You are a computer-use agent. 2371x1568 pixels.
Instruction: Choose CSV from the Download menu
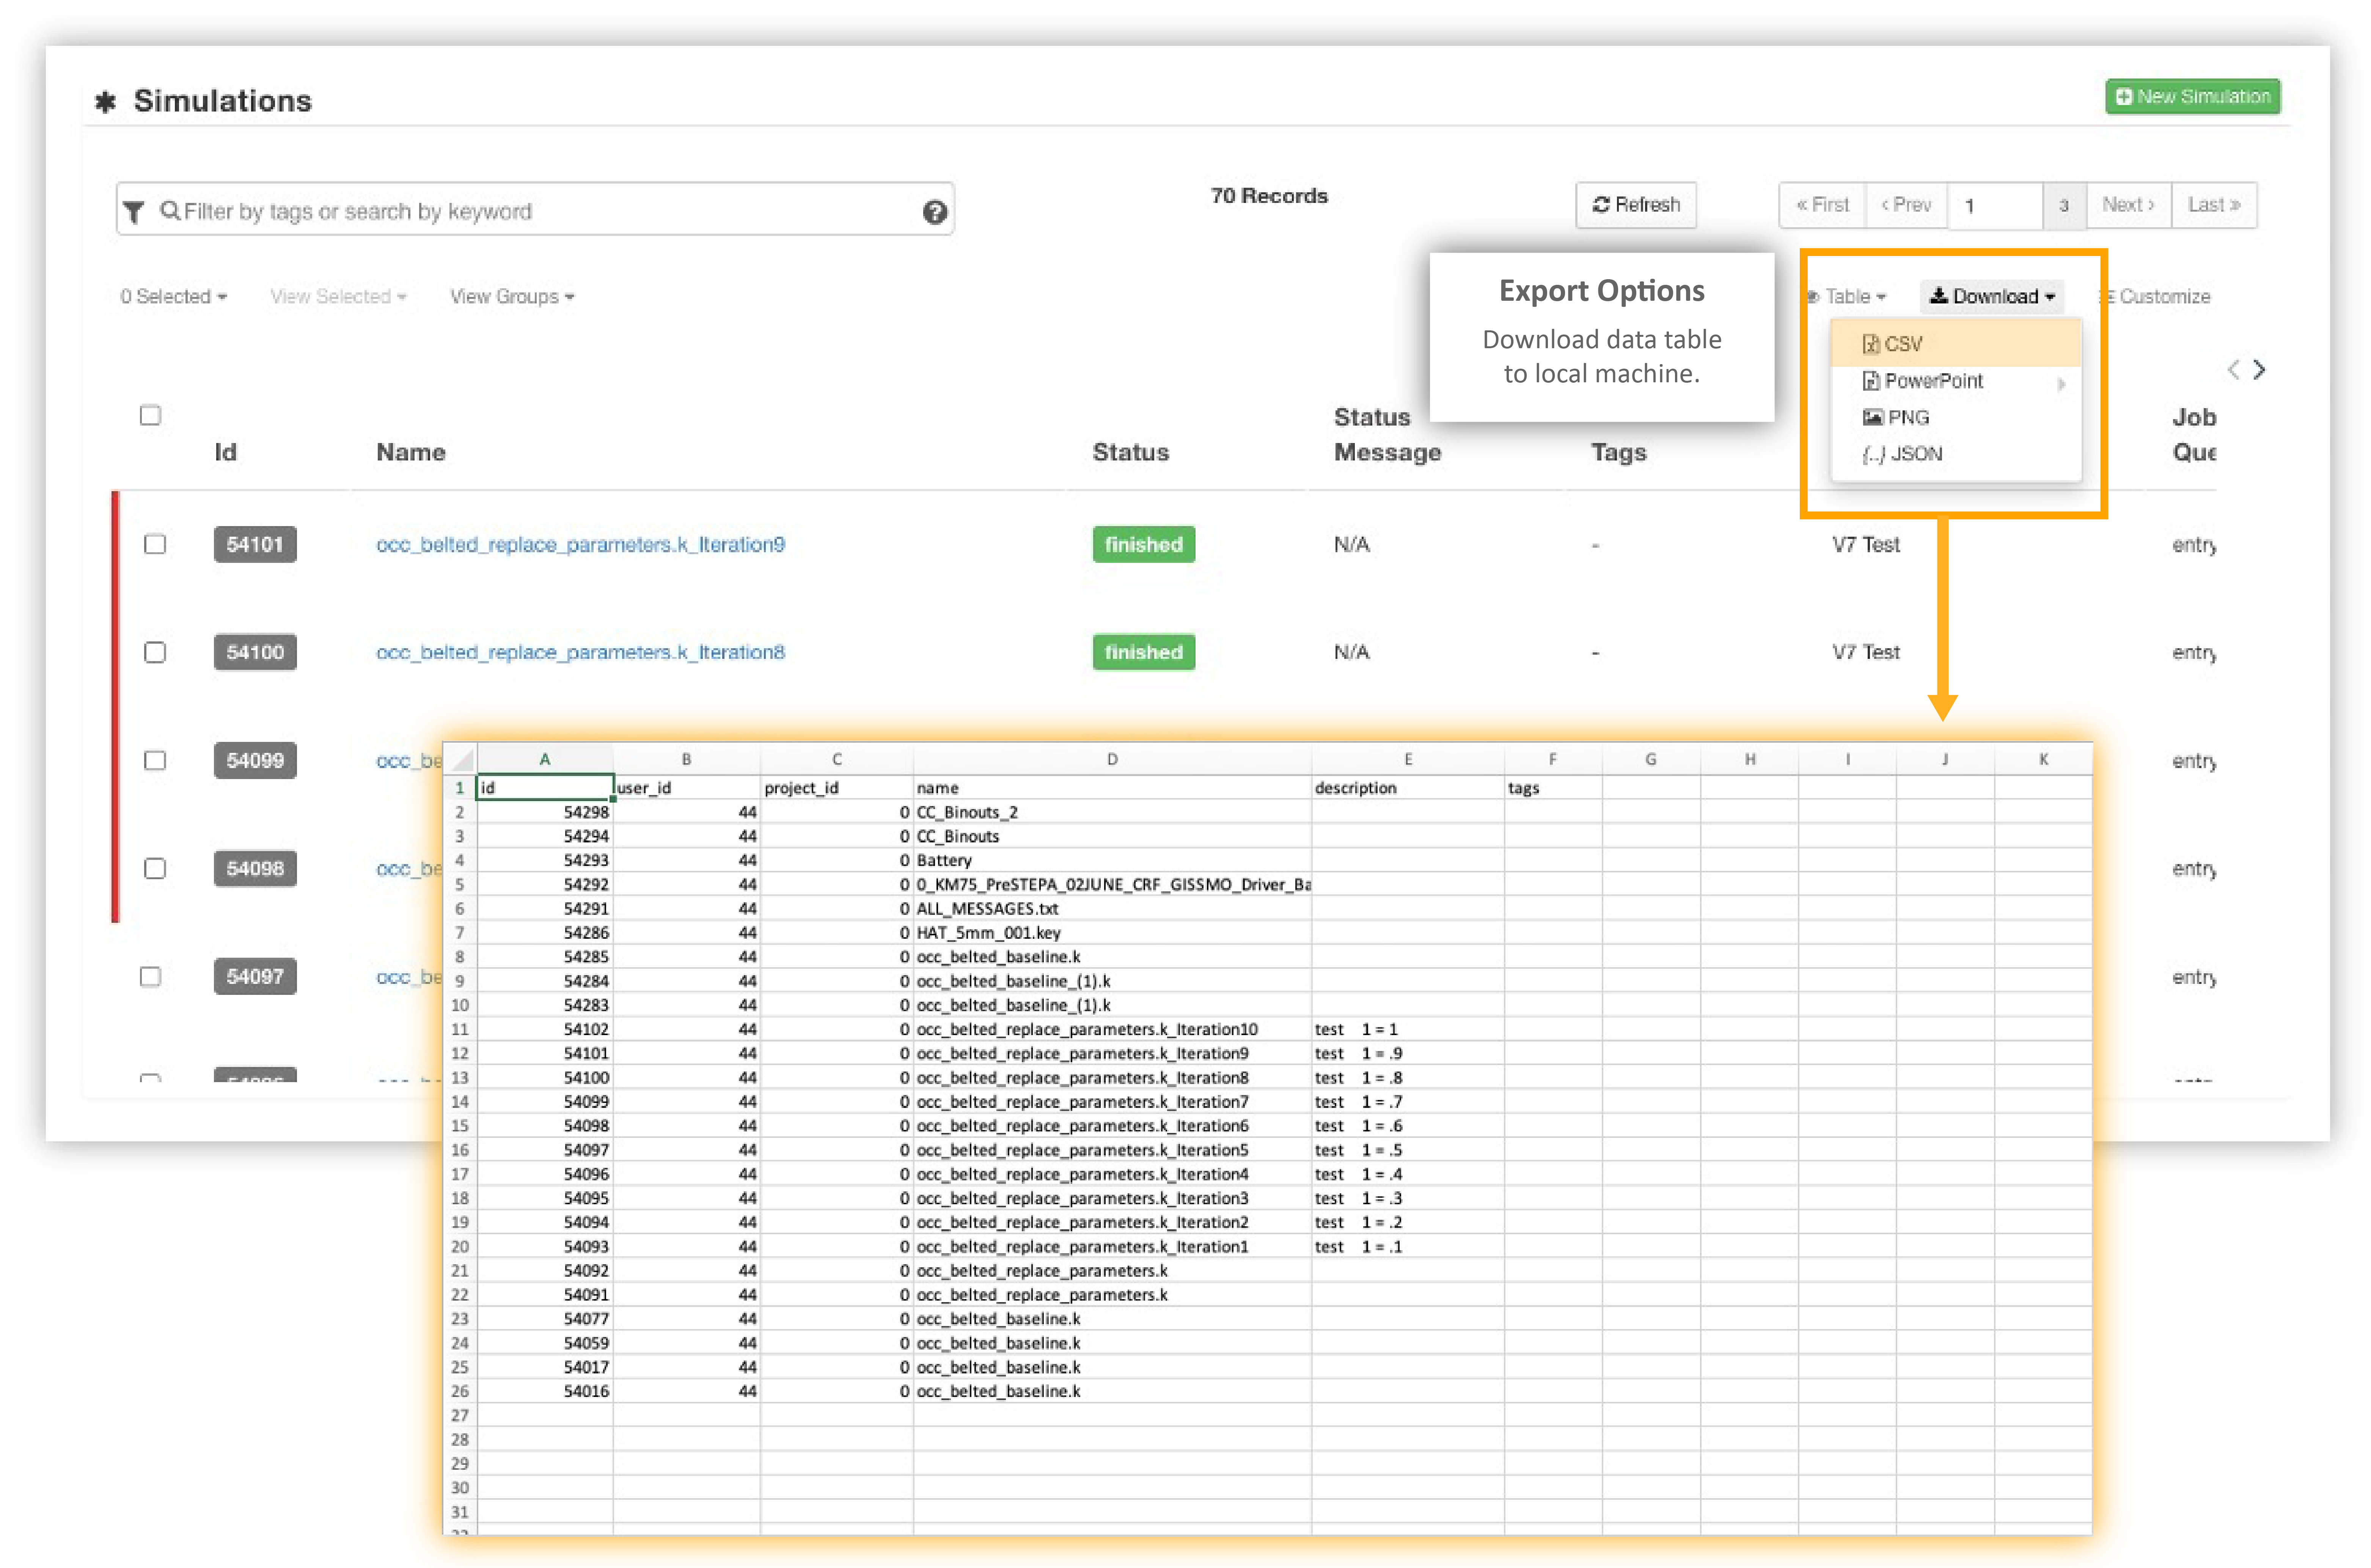pos(1956,344)
